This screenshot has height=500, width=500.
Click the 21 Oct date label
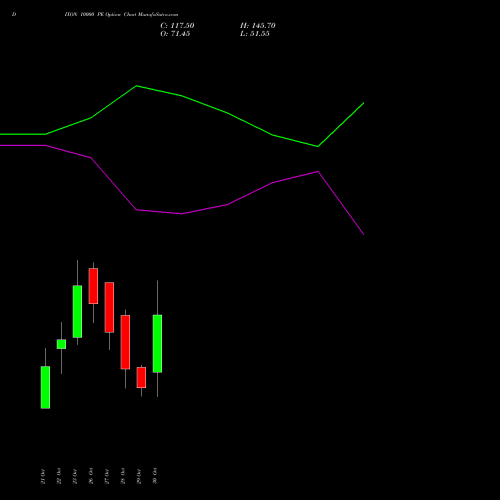pos(43,476)
